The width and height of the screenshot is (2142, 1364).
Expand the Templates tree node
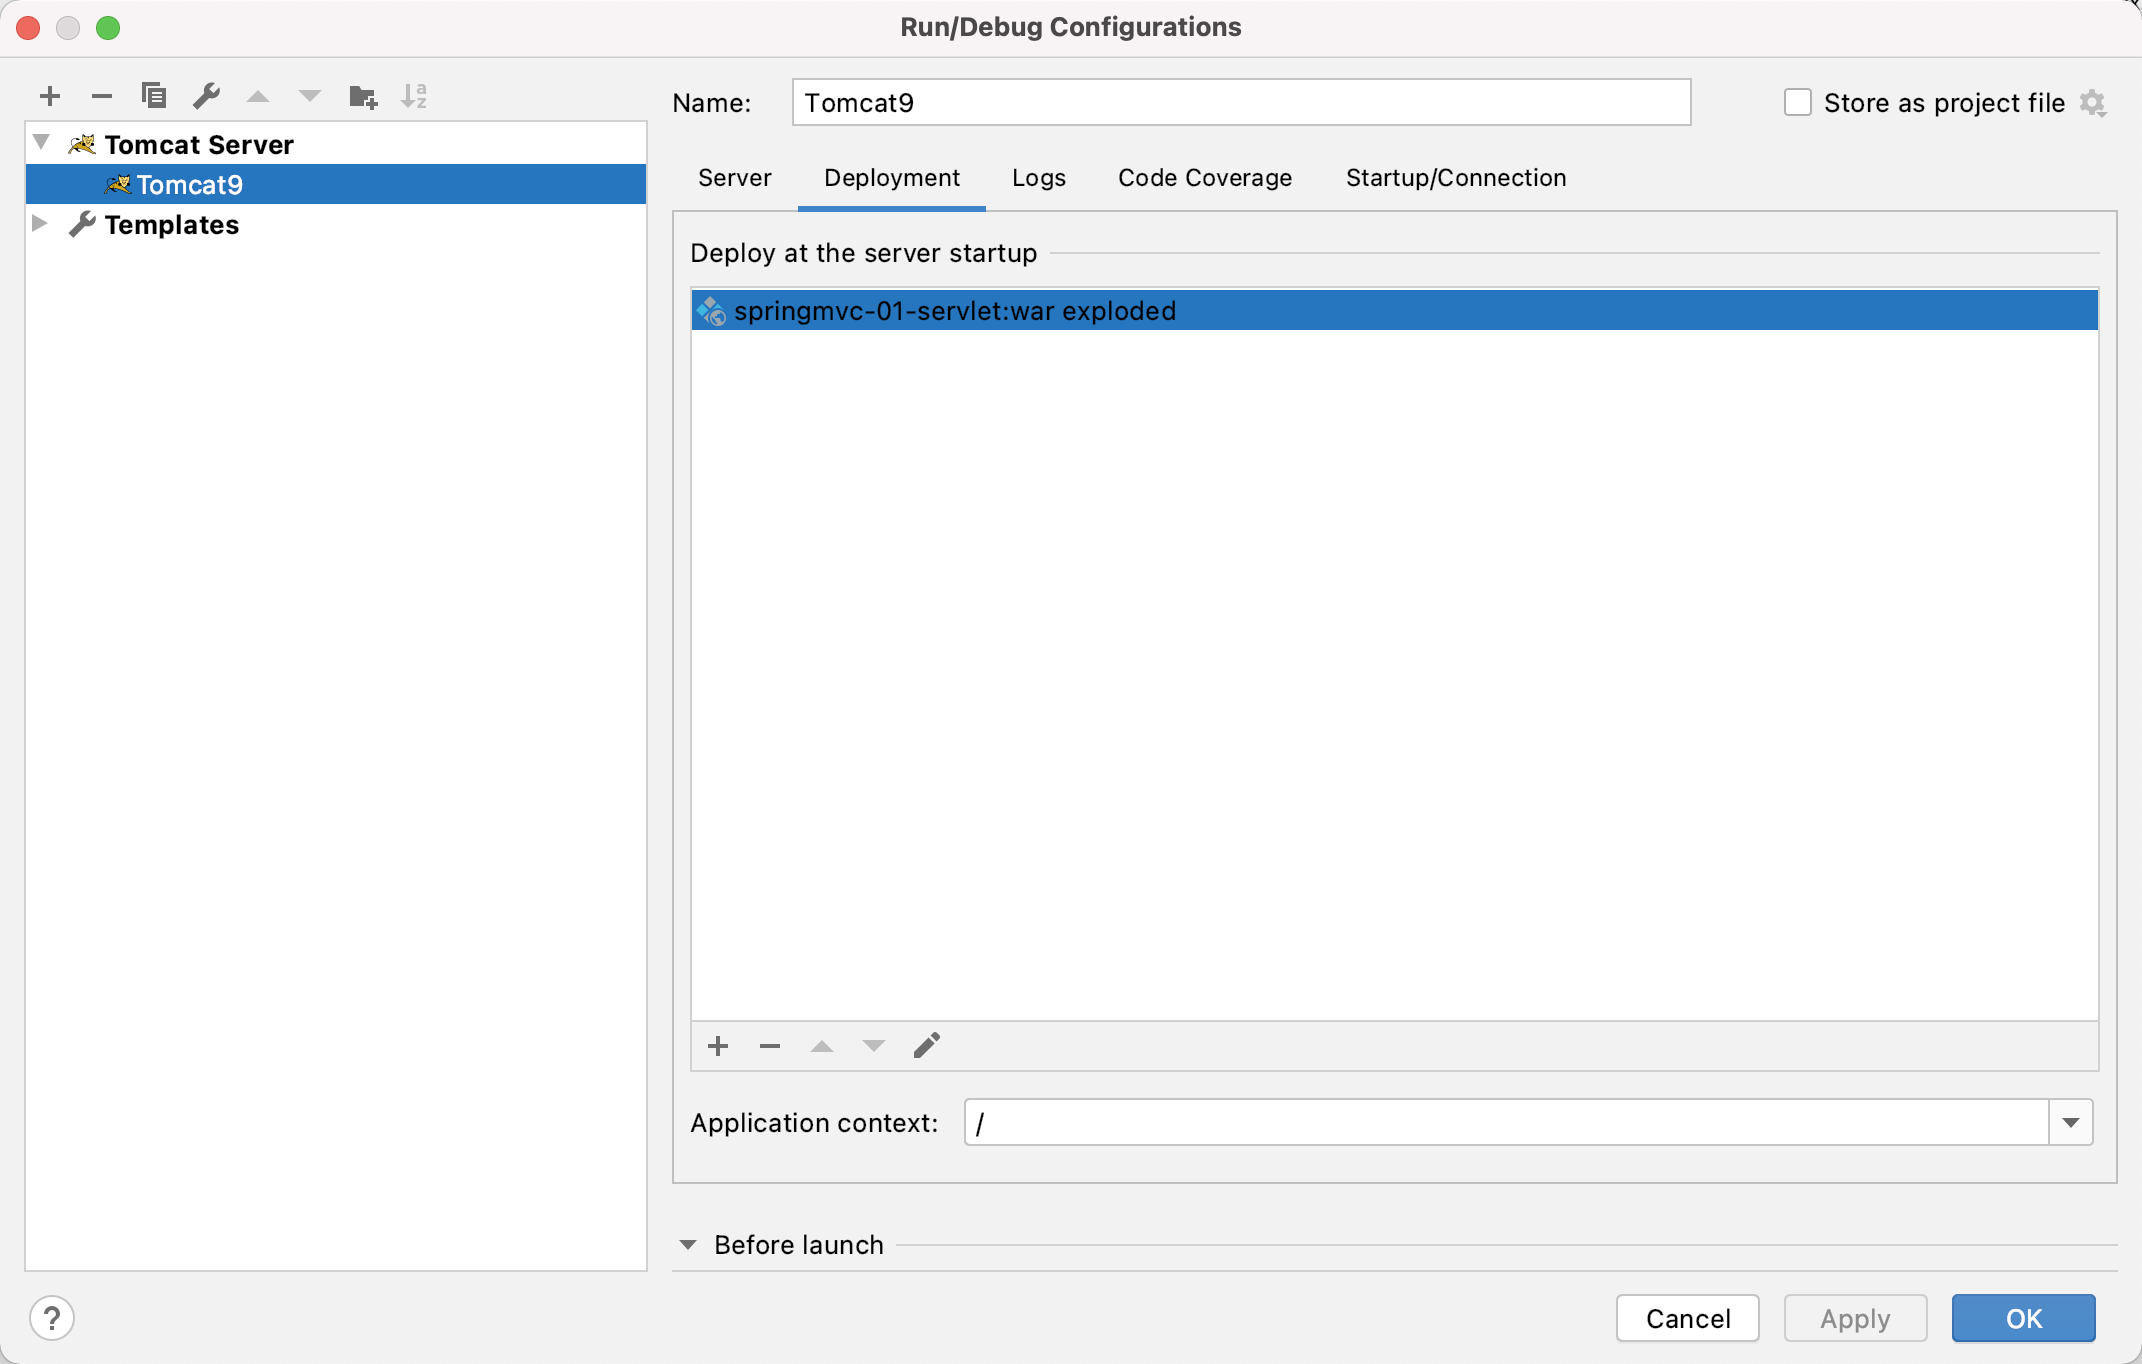[40, 223]
